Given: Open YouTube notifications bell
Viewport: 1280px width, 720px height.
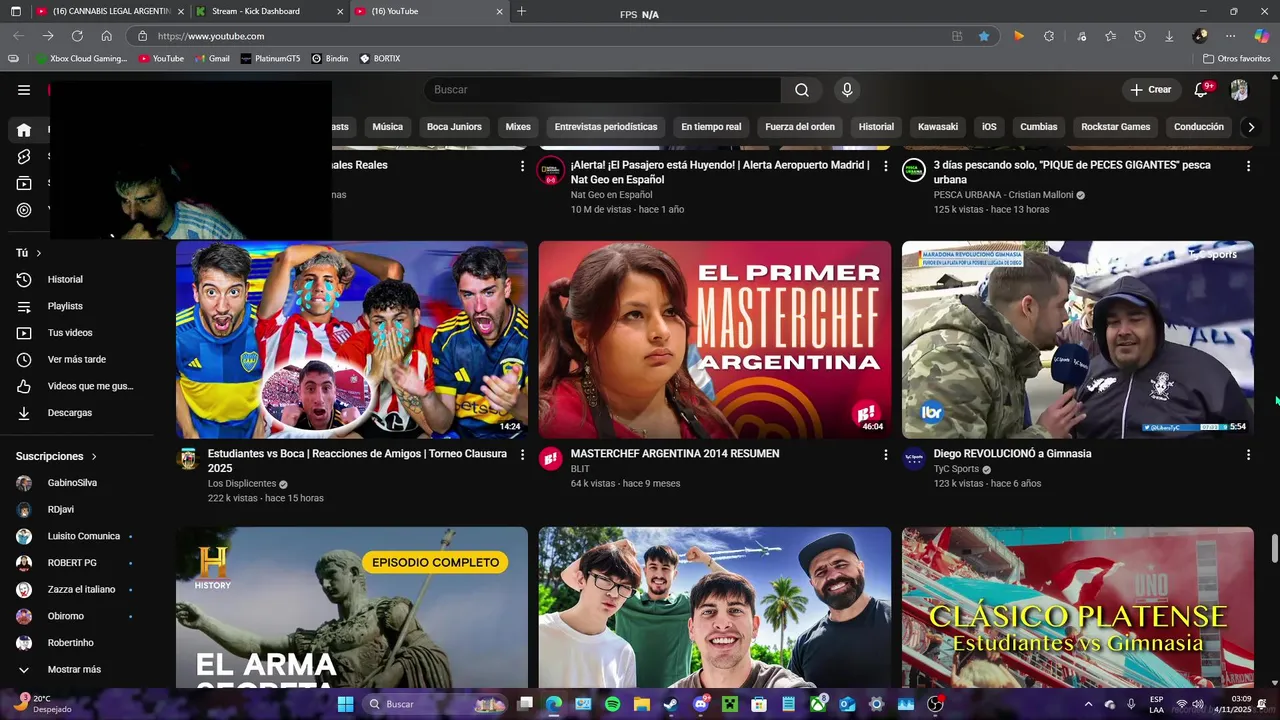Looking at the screenshot, I should (1201, 90).
